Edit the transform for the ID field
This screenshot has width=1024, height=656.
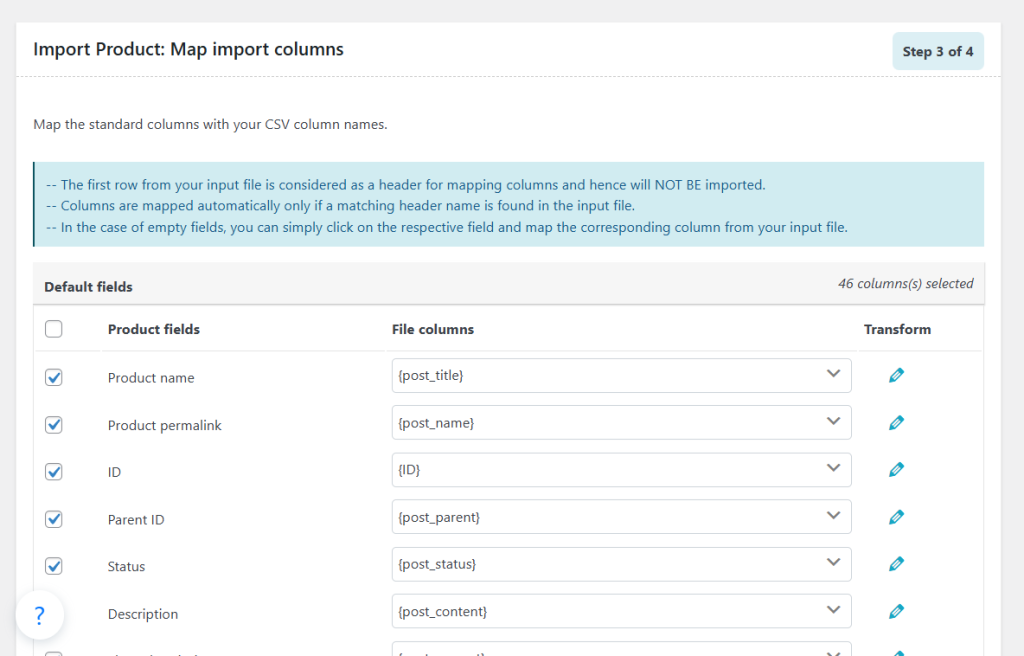(896, 468)
